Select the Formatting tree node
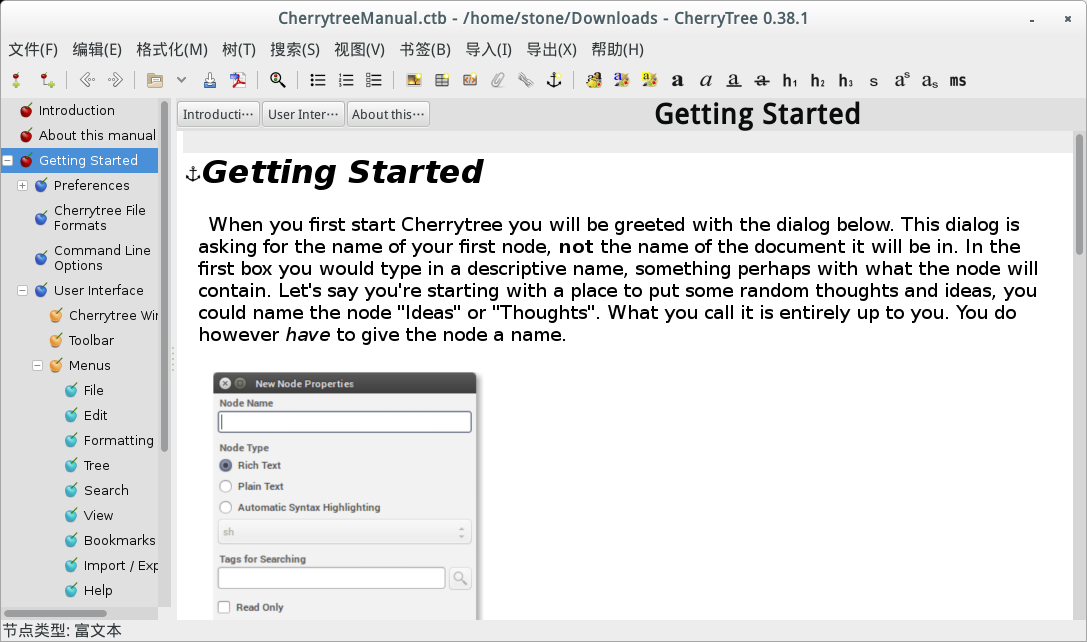This screenshot has width=1087, height=642. point(119,440)
